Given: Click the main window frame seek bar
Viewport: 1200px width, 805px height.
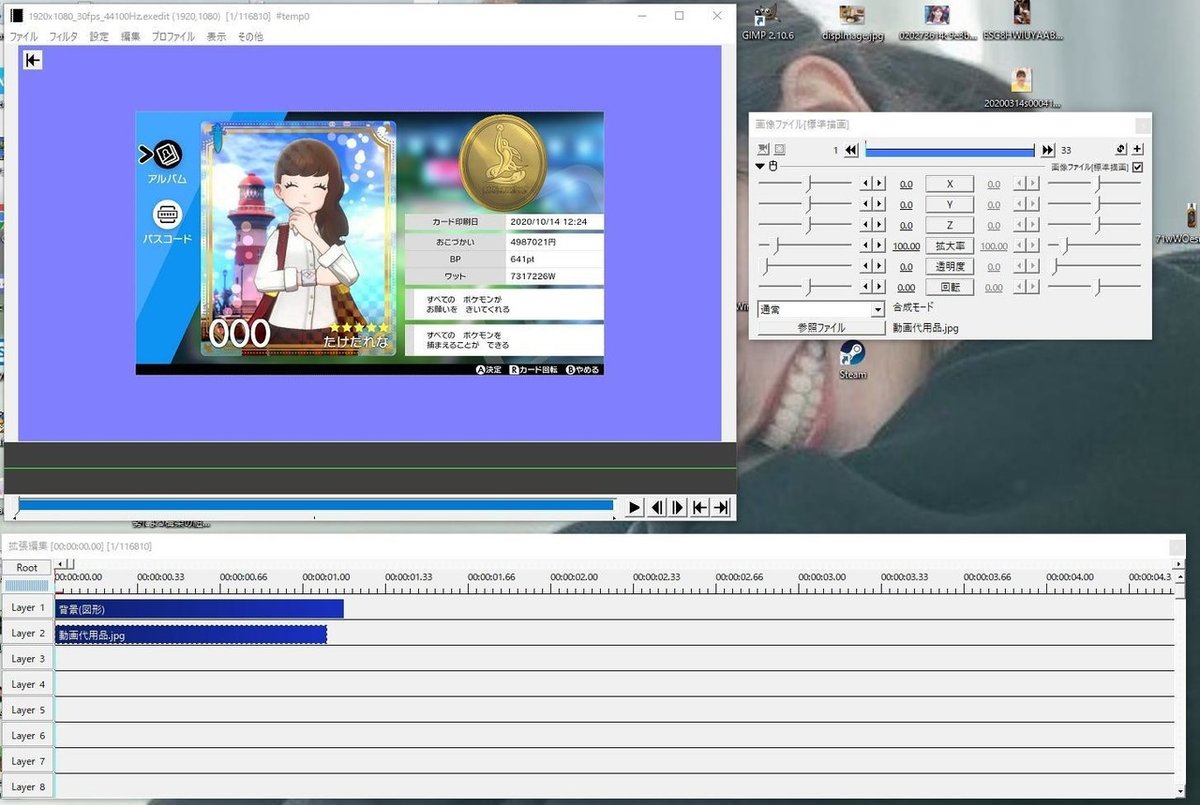Looking at the screenshot, I should click(x=316, y=506).
